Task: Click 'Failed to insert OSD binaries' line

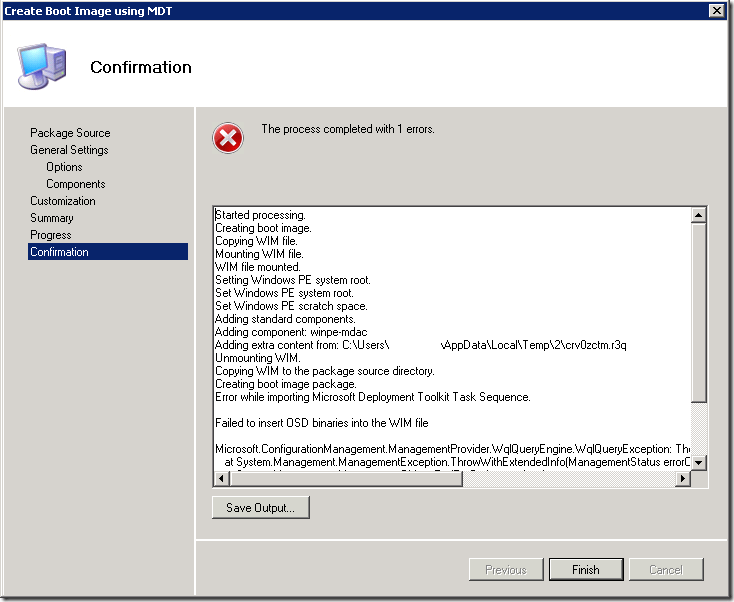Action: pyautogui.click(x=322, y=423)
